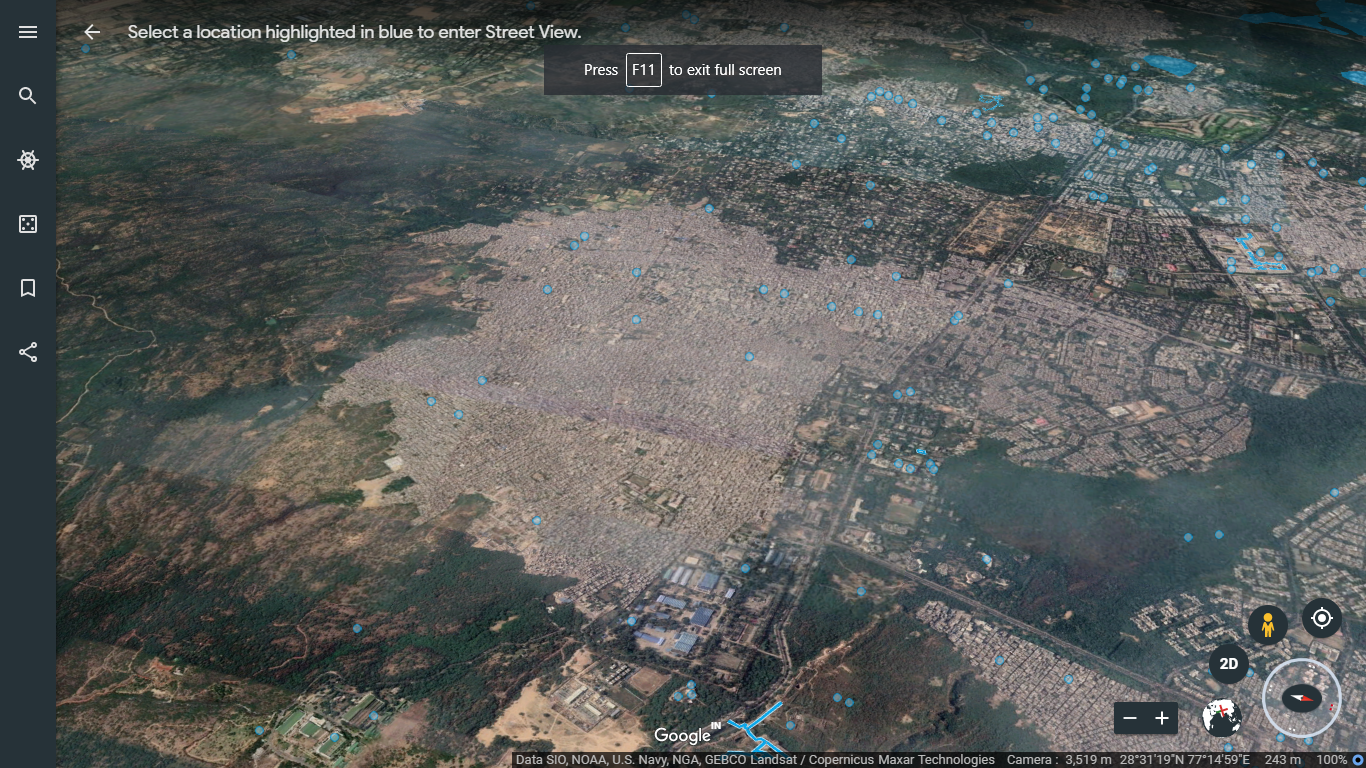Click the imagery attribution data text
This screenshot has height=768, width=1366.
pyautogui.click(x=755, y=760)
